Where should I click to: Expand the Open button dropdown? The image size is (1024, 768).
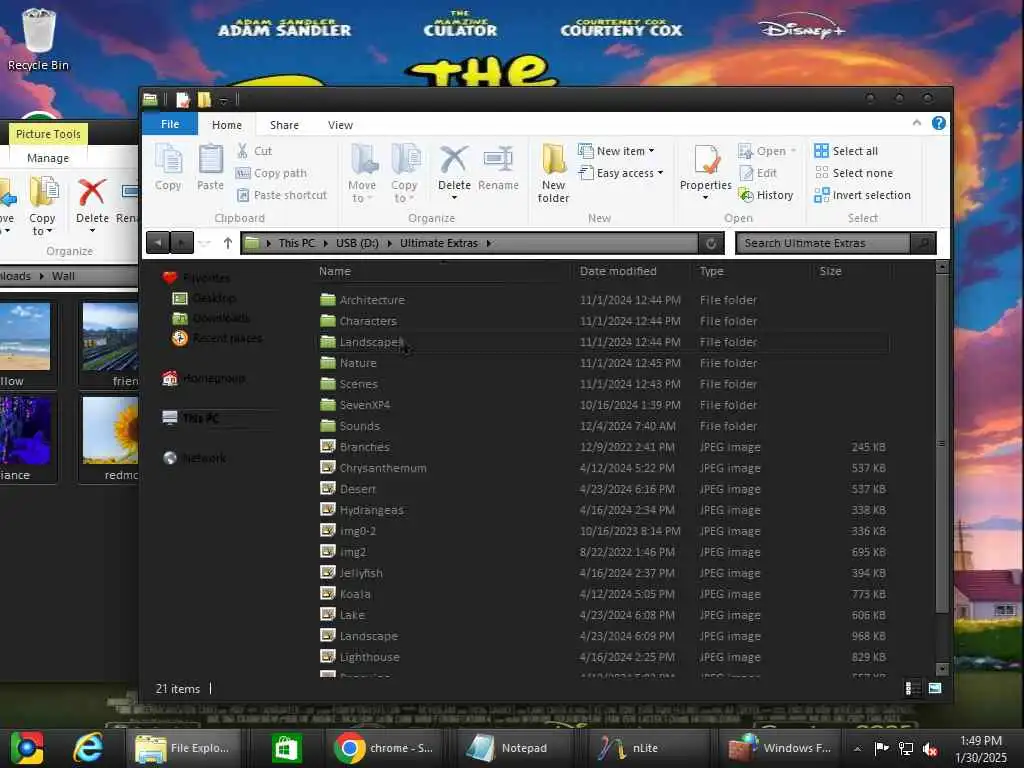pyautogui.click(x=793, y=151)
